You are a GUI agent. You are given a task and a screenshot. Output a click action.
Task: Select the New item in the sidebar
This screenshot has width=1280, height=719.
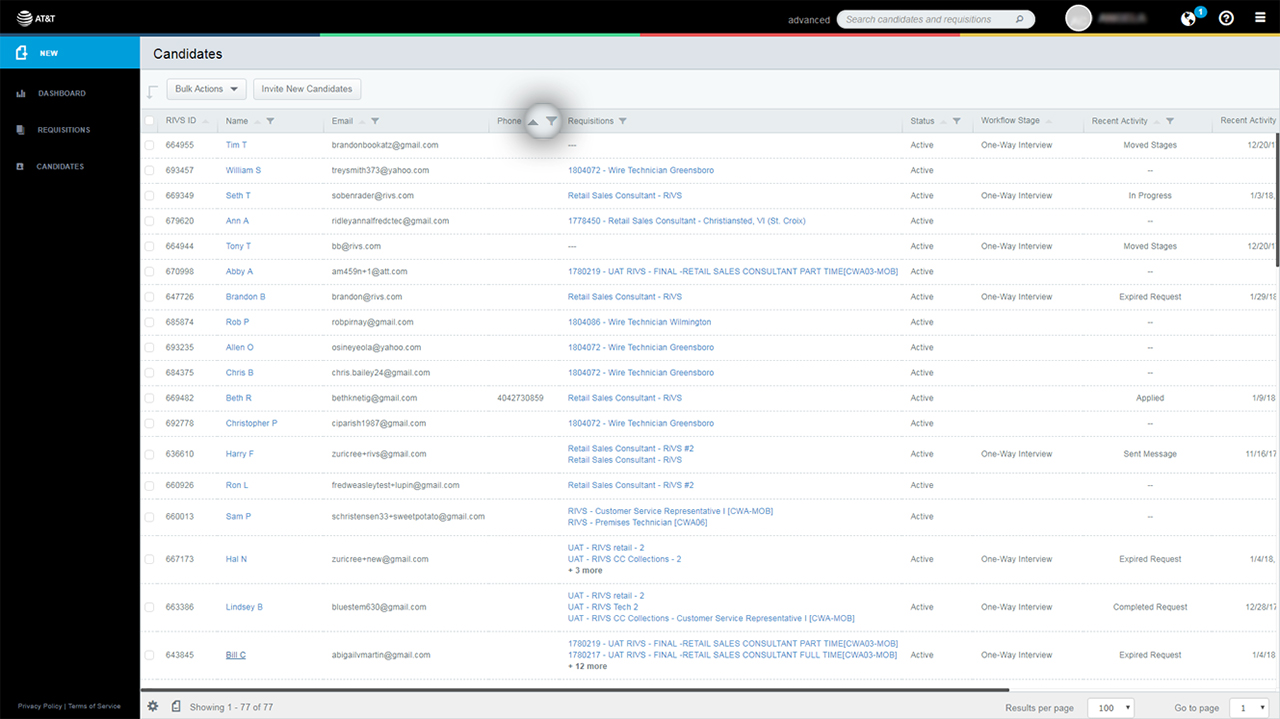click(70, 53)
